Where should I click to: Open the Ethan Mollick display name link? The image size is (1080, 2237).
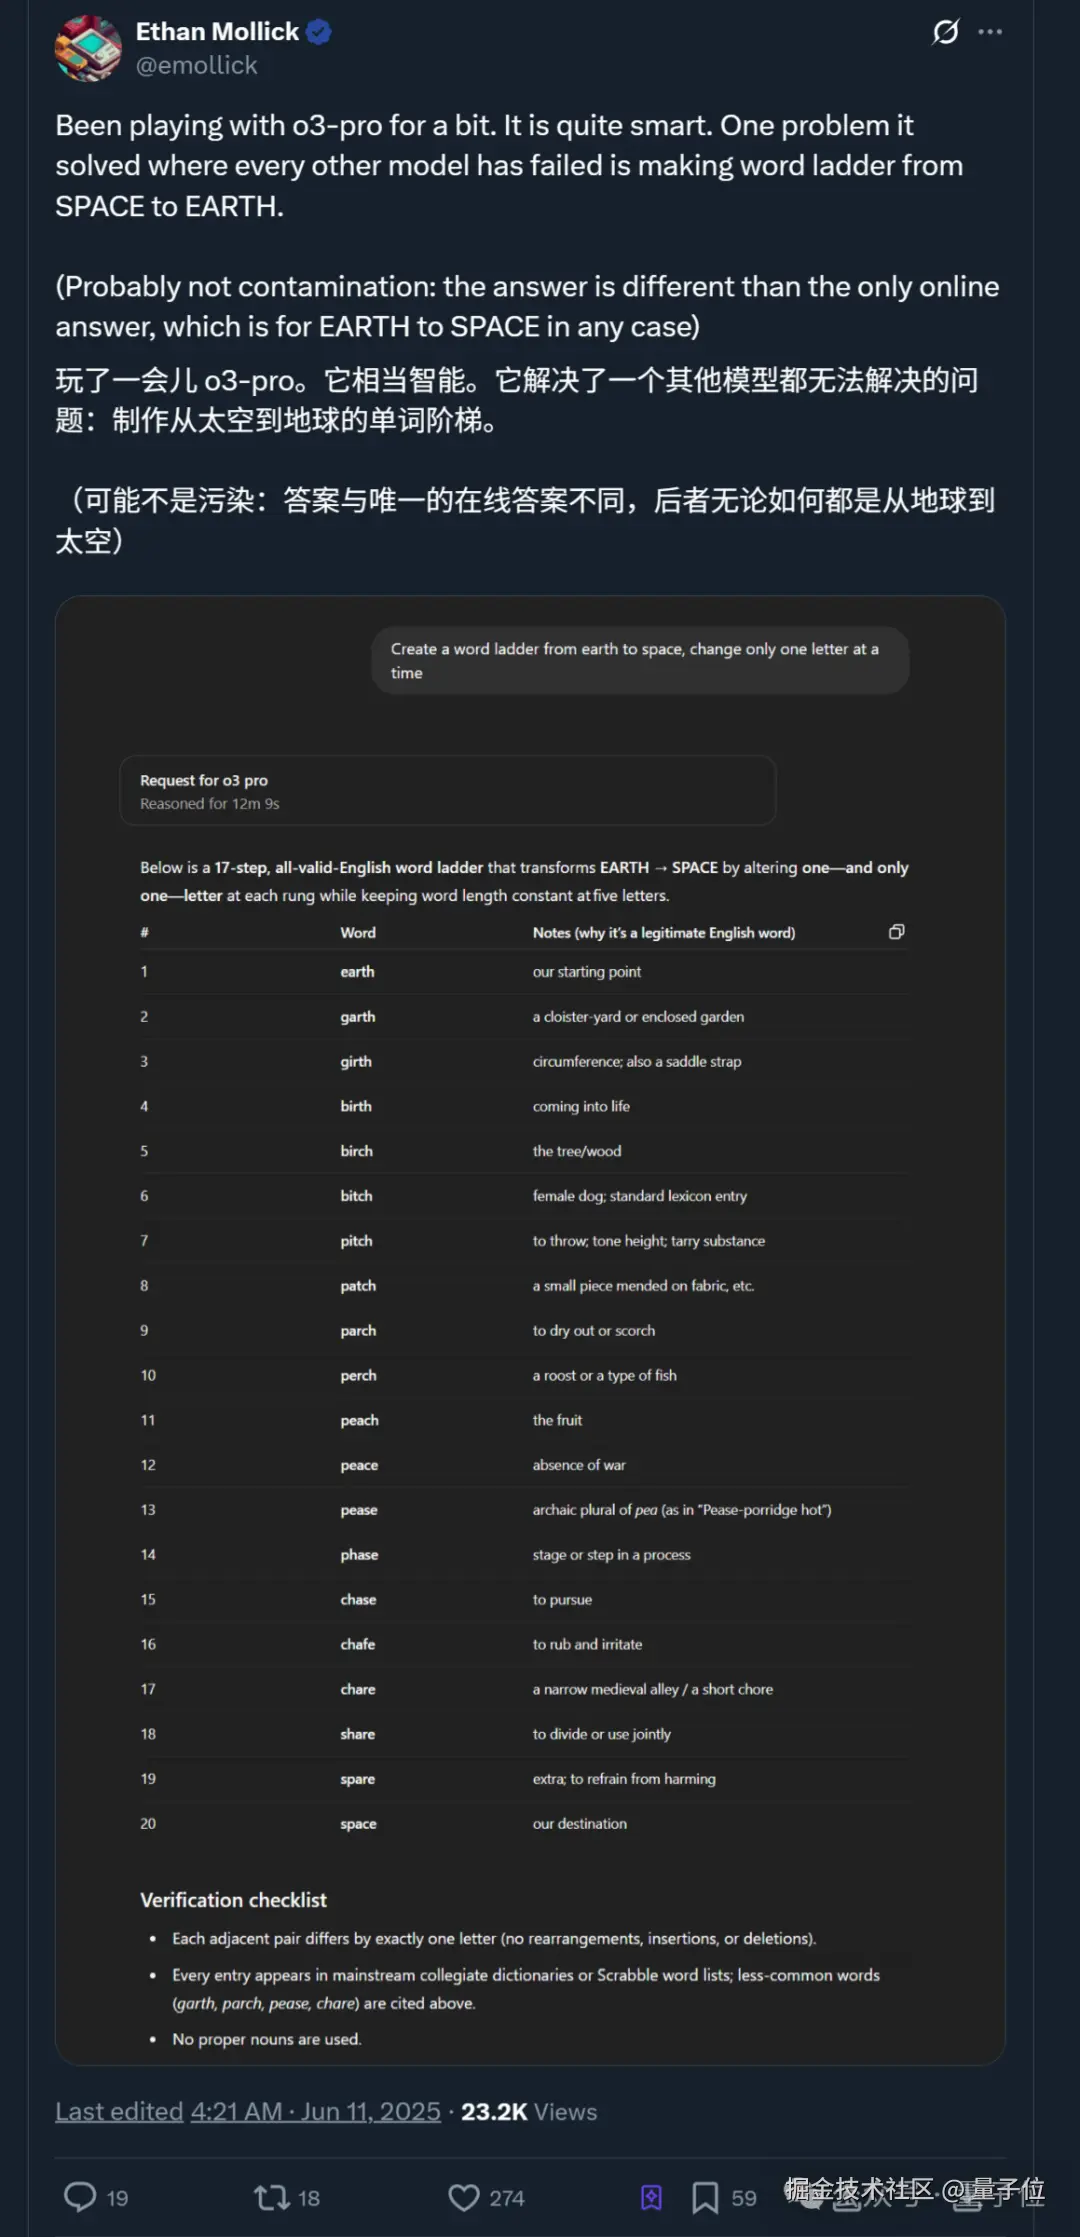point(217,32)
